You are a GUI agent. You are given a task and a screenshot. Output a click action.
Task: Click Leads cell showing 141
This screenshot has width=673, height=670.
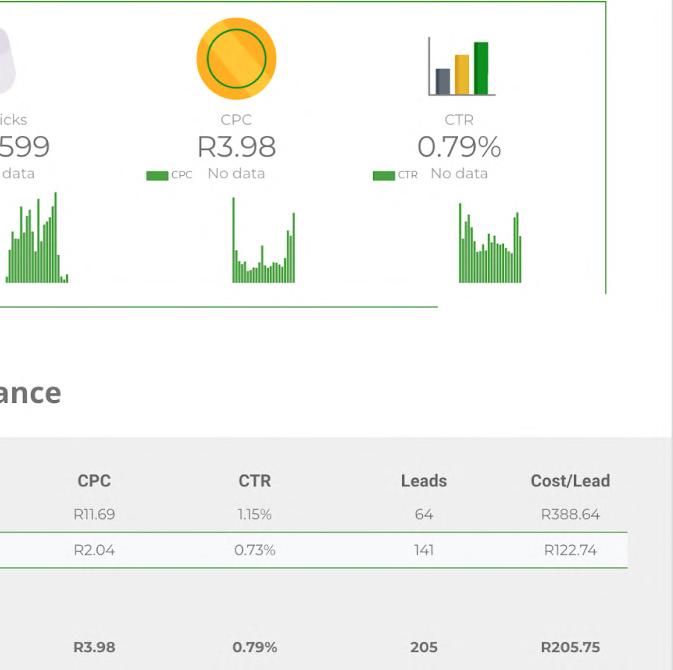tap(424, 550)
